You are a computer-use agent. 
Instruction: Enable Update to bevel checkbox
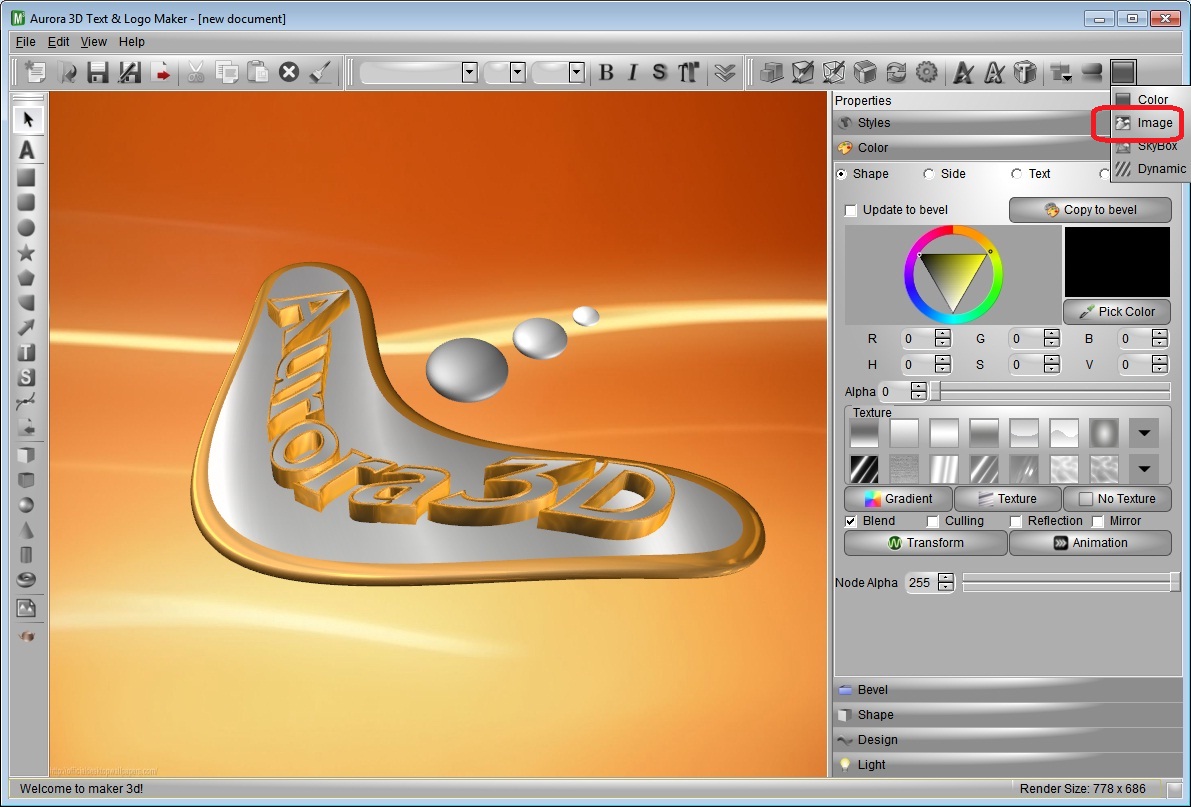click(x=851, y=210)
